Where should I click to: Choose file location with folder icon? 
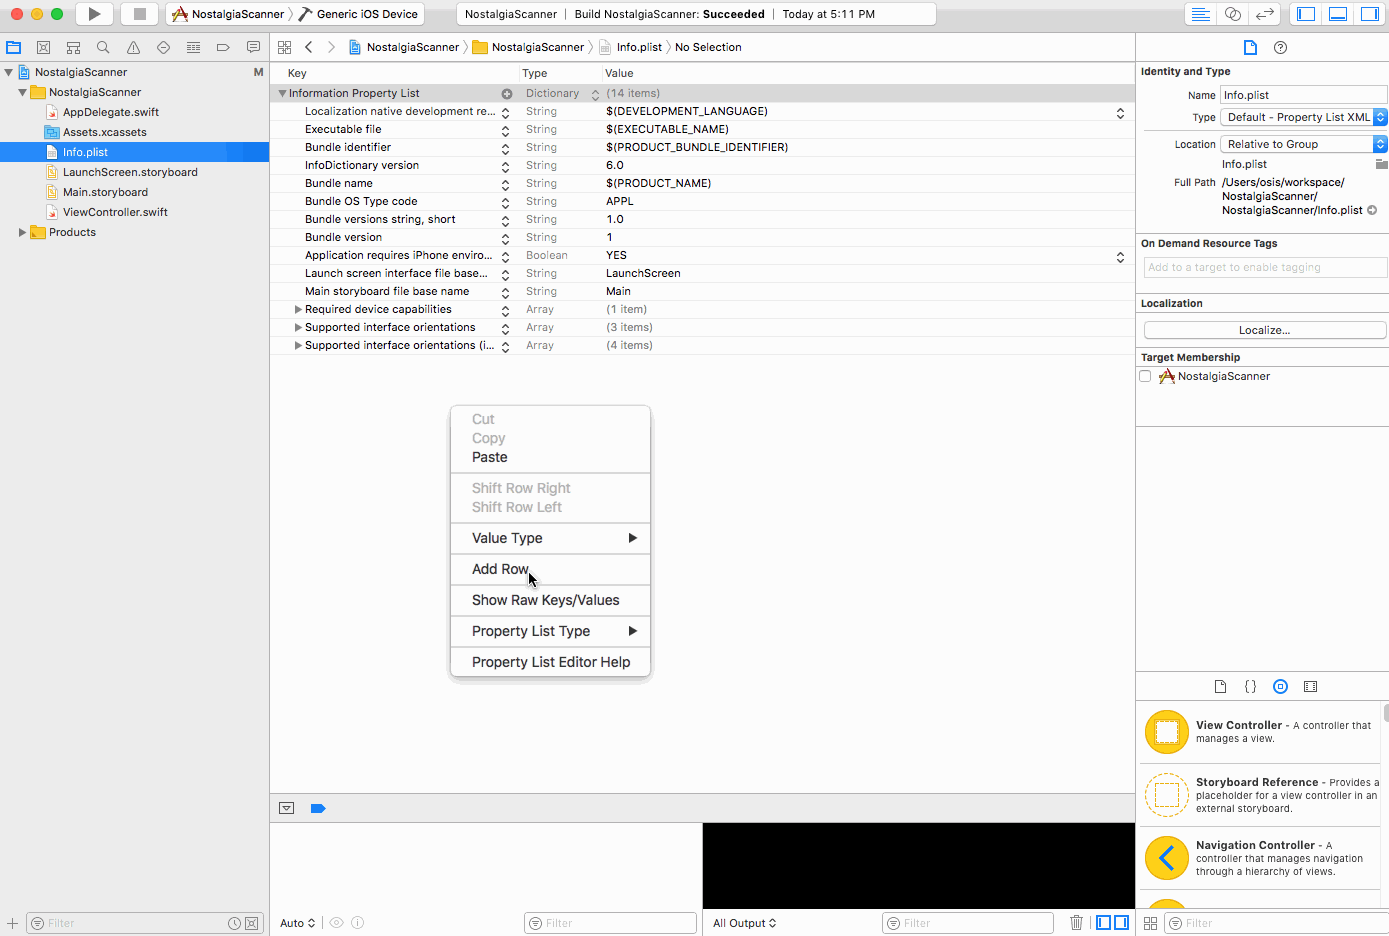[1381, 164]
